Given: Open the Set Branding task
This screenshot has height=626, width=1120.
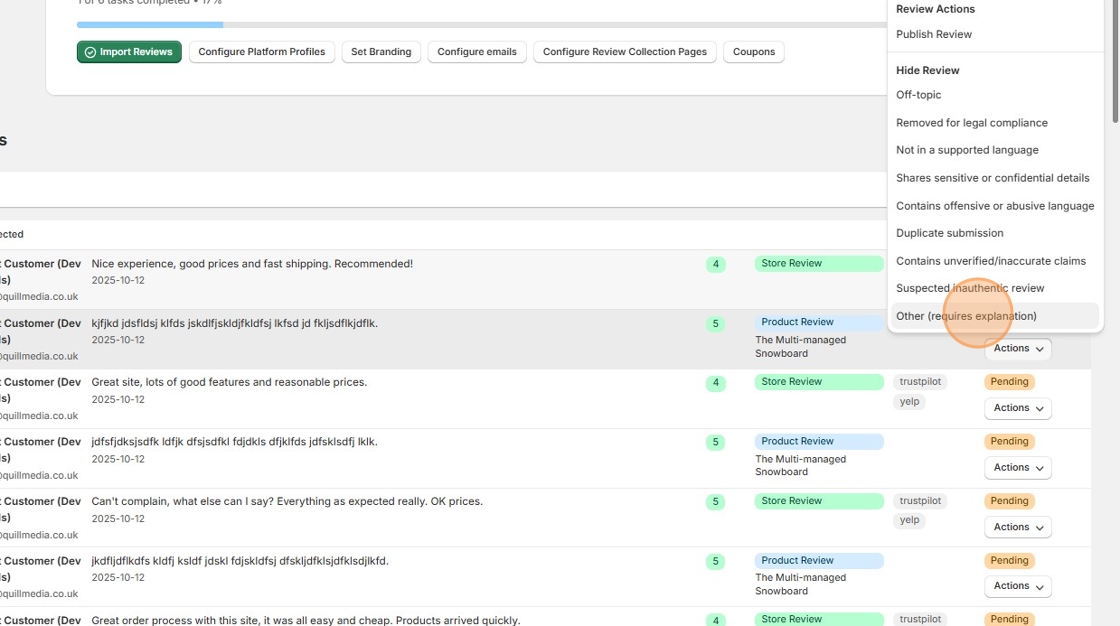Looking at the screenshot, I should [381, 52].
